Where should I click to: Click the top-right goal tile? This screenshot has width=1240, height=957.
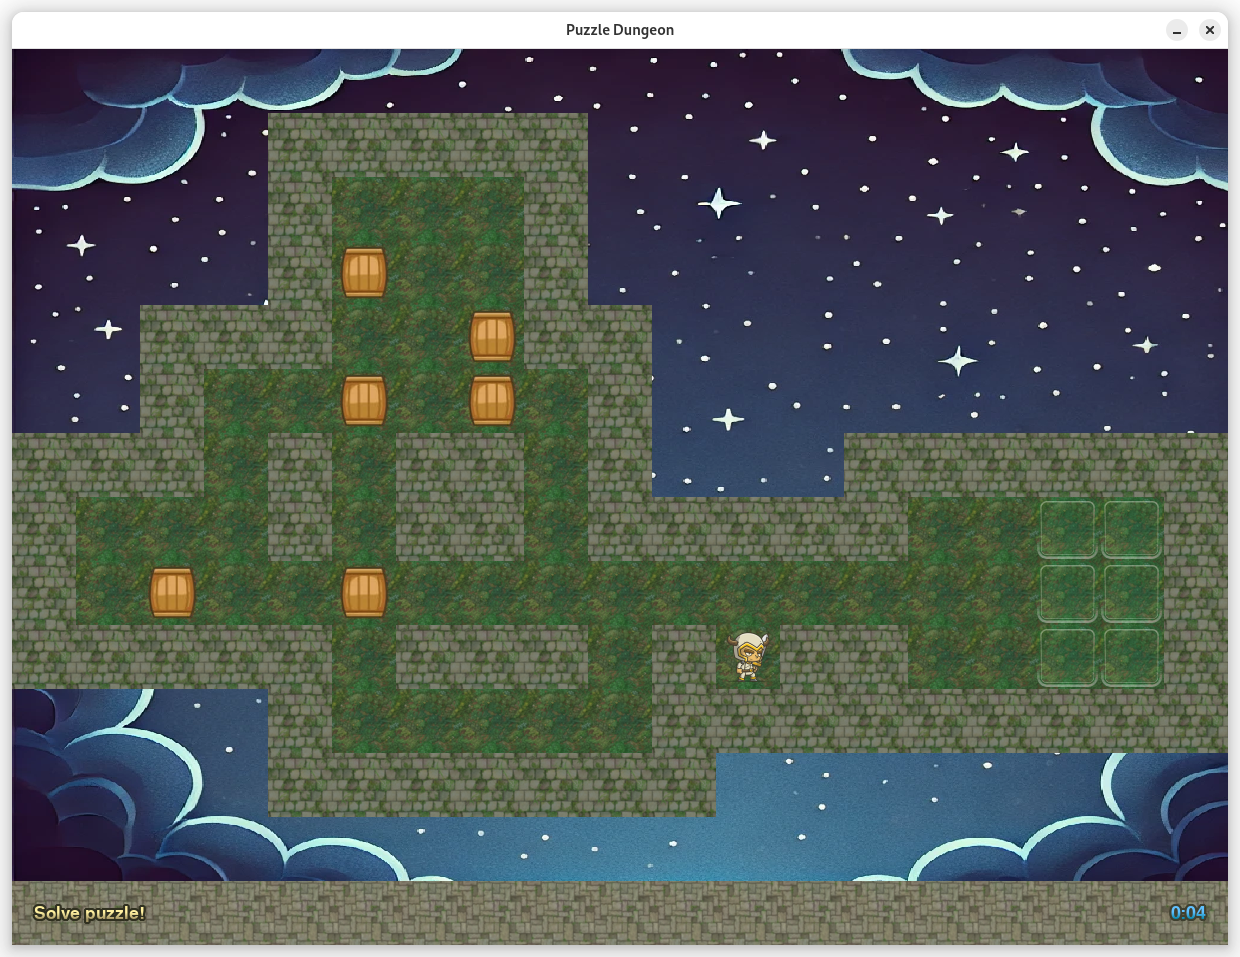pyautogui.click(x=1132, y=529)
